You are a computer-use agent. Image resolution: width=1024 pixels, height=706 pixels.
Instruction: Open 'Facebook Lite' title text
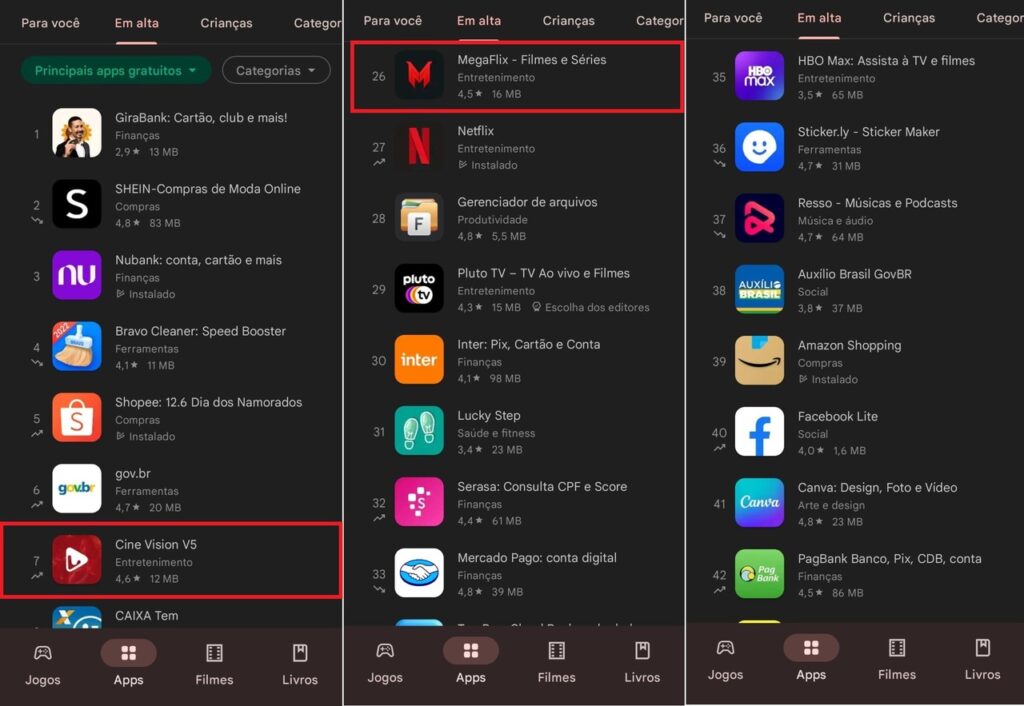[837, 417]
